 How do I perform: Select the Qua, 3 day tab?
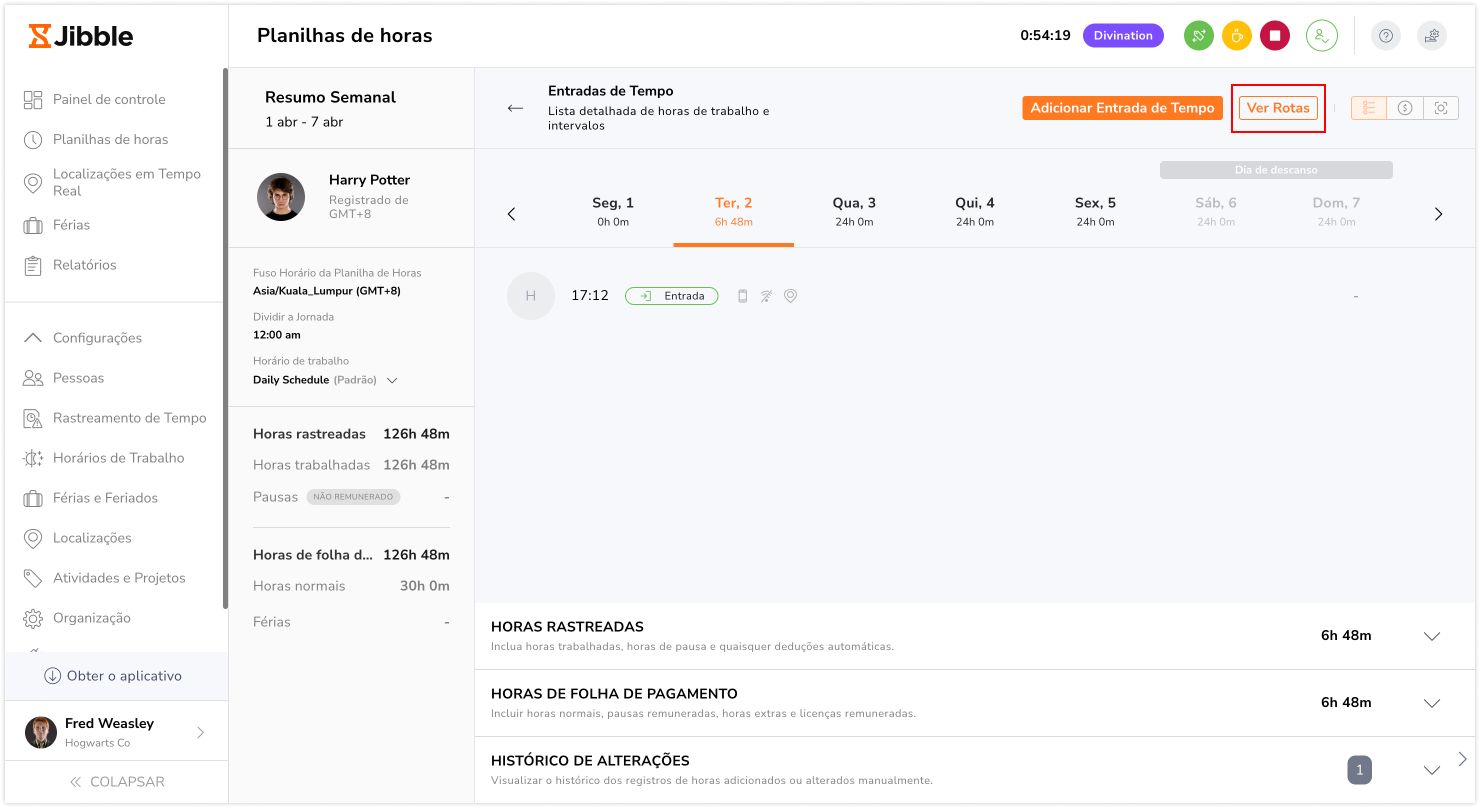[x=854, y=211]
